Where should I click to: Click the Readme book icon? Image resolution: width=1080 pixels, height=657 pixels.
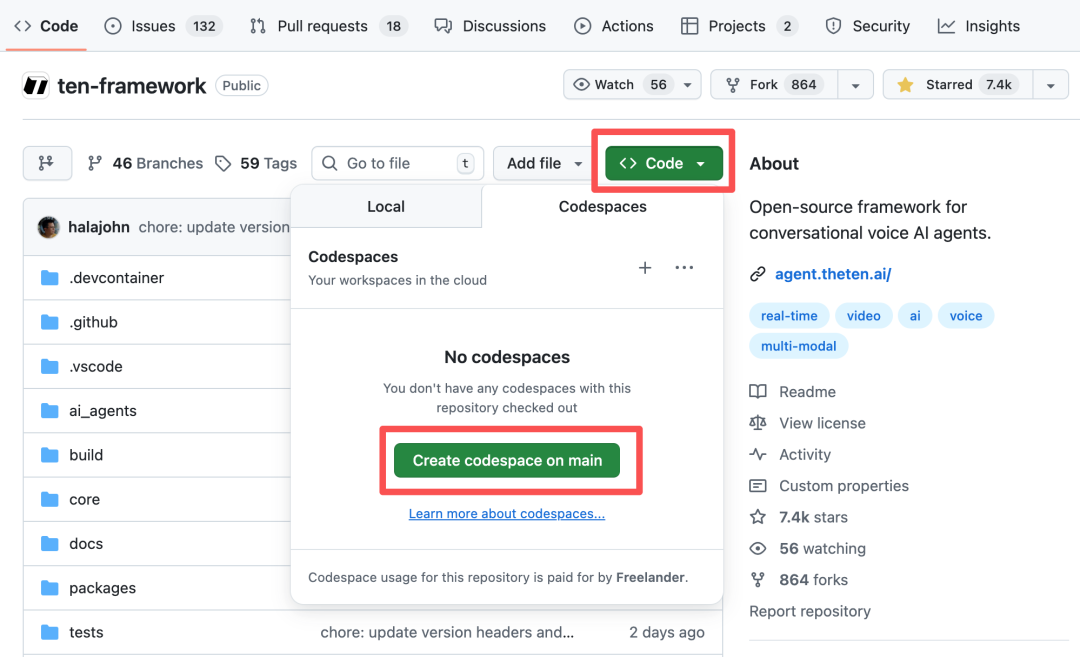pyautogui.click(x=758, y=392)
